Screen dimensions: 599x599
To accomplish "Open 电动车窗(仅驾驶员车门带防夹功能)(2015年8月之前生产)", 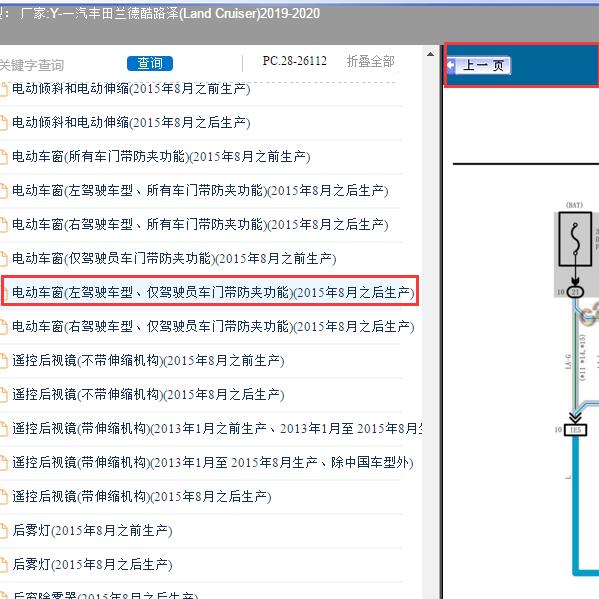I will [174, 259].
